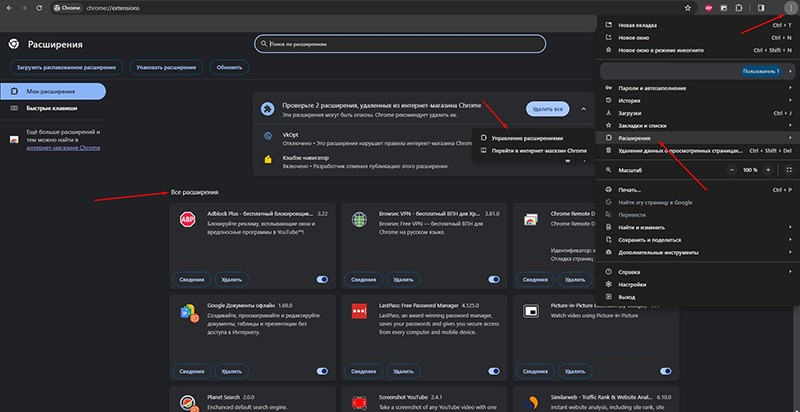Open the интернет-магазине Chrome link in sidebar
Screen dimensions: 800x412
point(62,148)
